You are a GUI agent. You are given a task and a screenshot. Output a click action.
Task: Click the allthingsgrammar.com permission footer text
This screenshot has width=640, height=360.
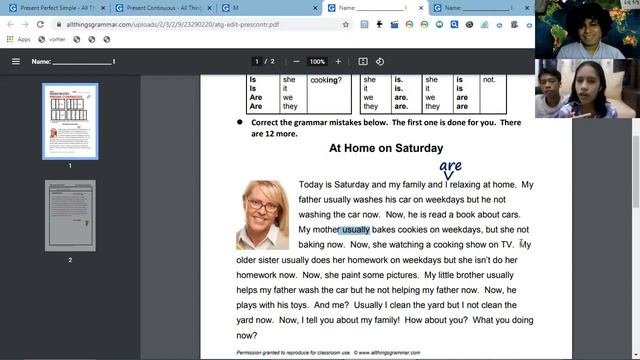(328, 353)
